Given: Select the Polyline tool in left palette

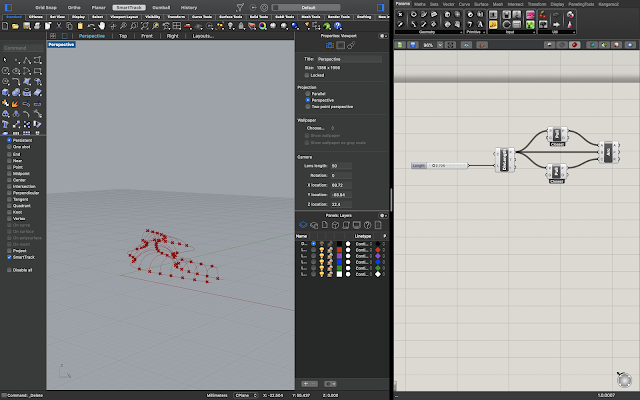Looking at the screenshot, I should pos(27,60).
